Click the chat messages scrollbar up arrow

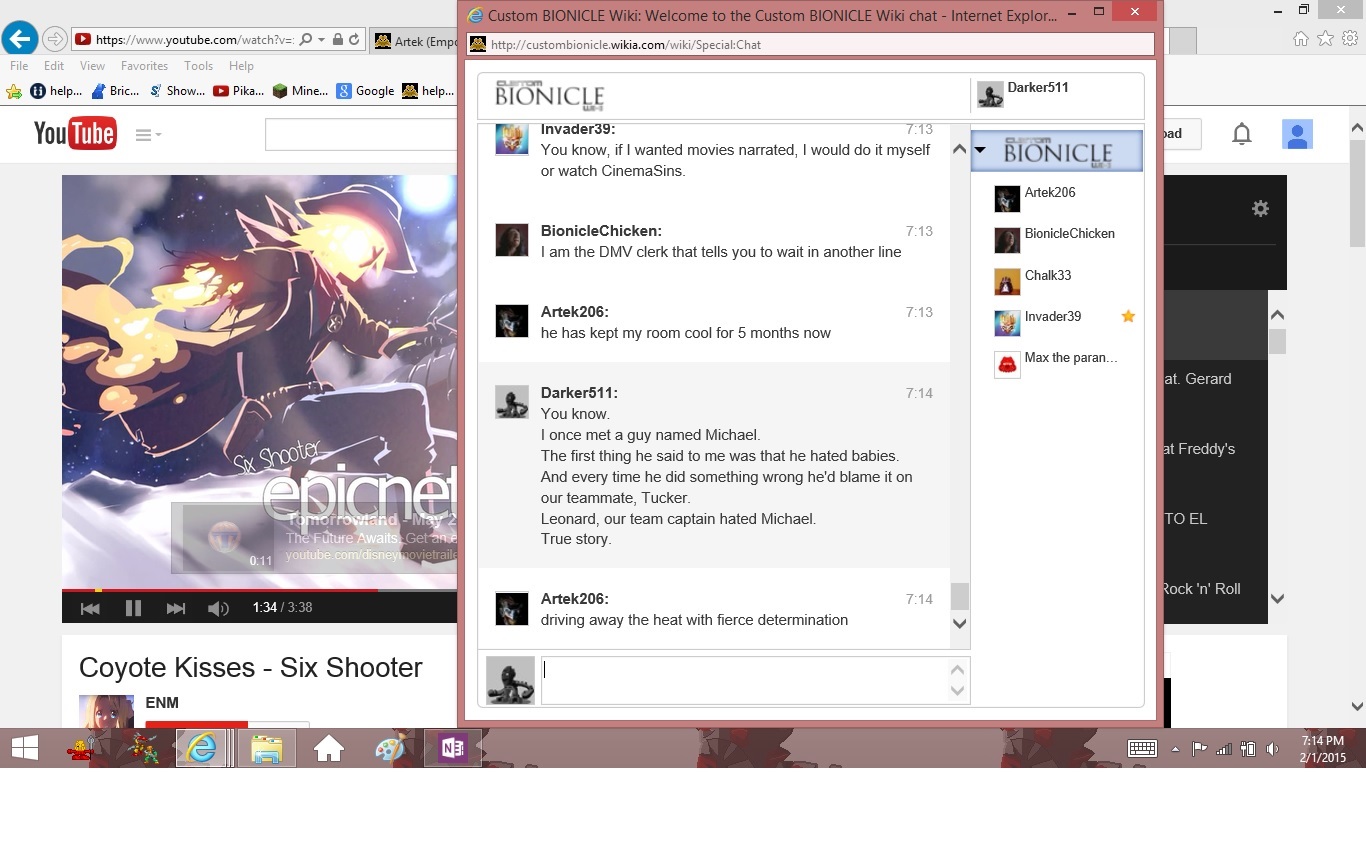pyautogui.click(x=959, y=149)
